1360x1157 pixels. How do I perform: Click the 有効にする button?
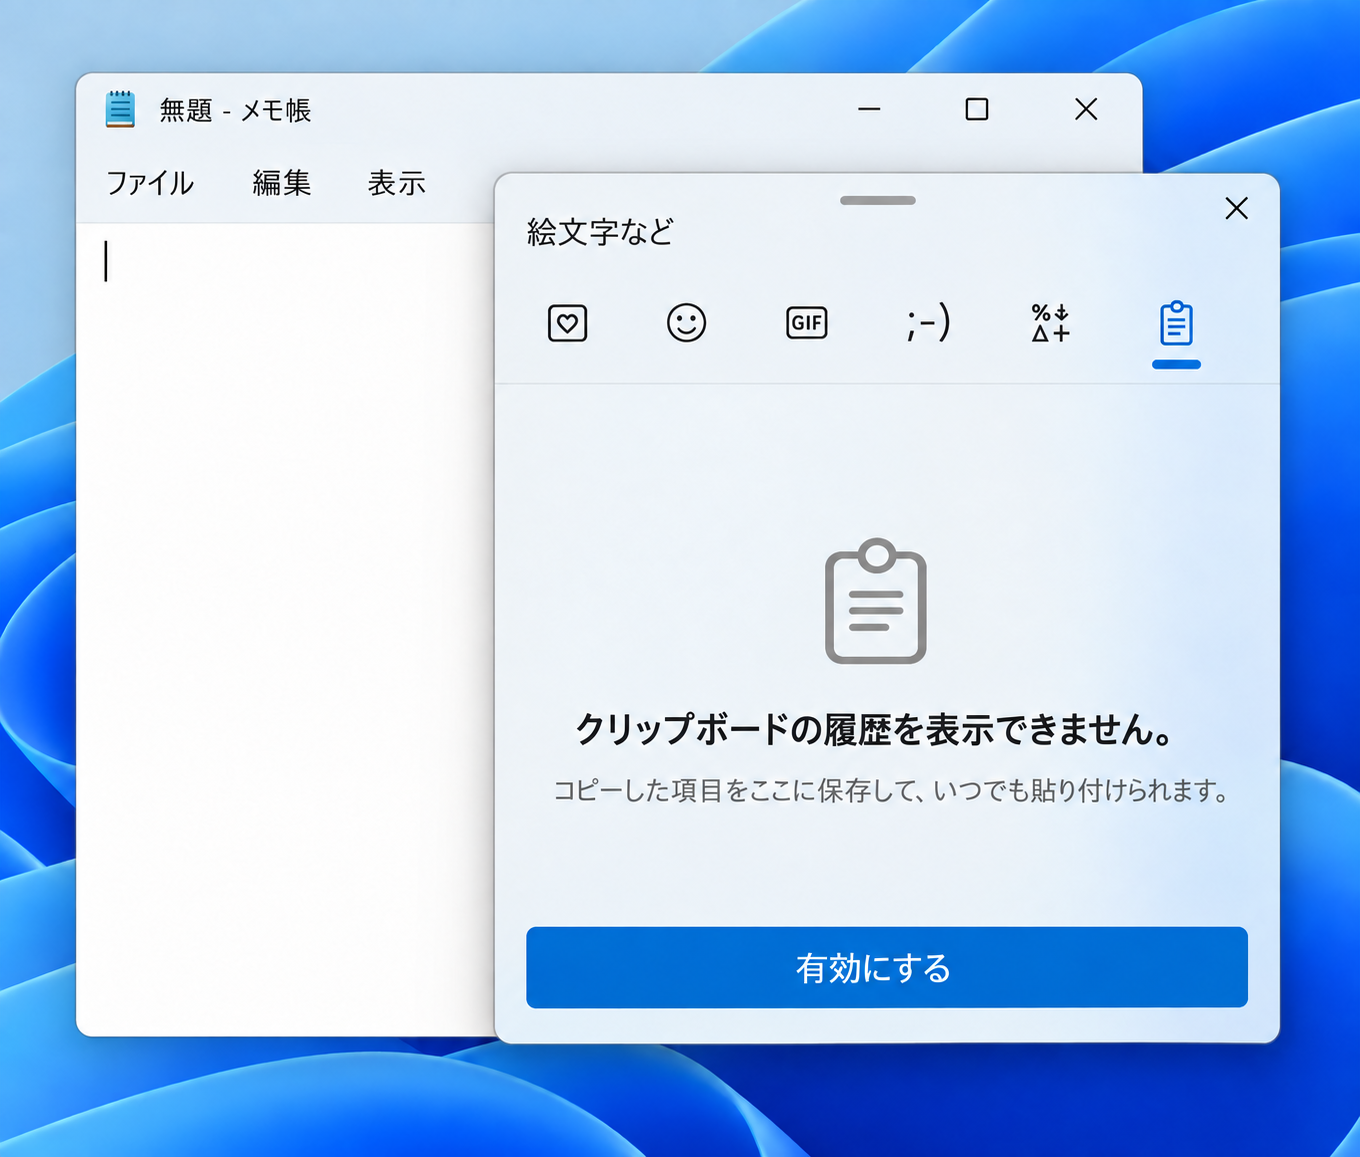887,967
